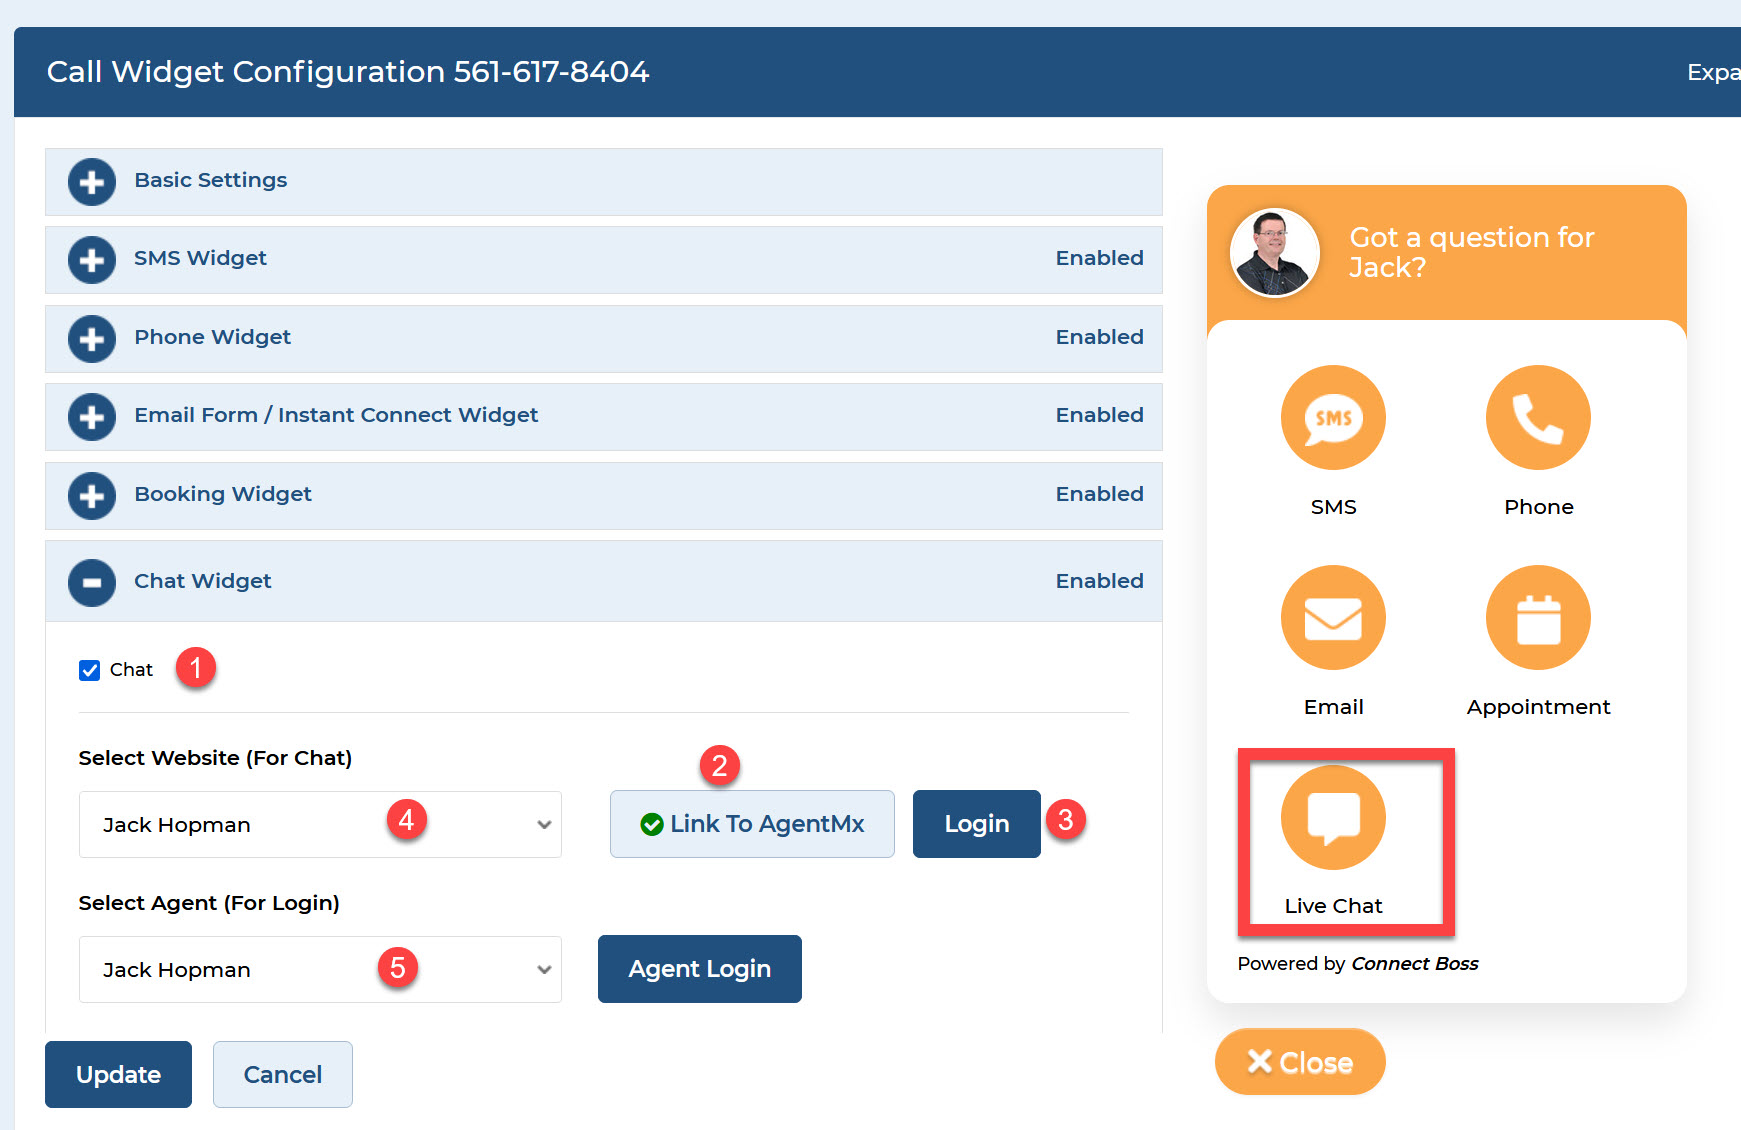1741x1130 pixels.
Task: Uncheck the Chat checkbox
Action: pos(90,670)
